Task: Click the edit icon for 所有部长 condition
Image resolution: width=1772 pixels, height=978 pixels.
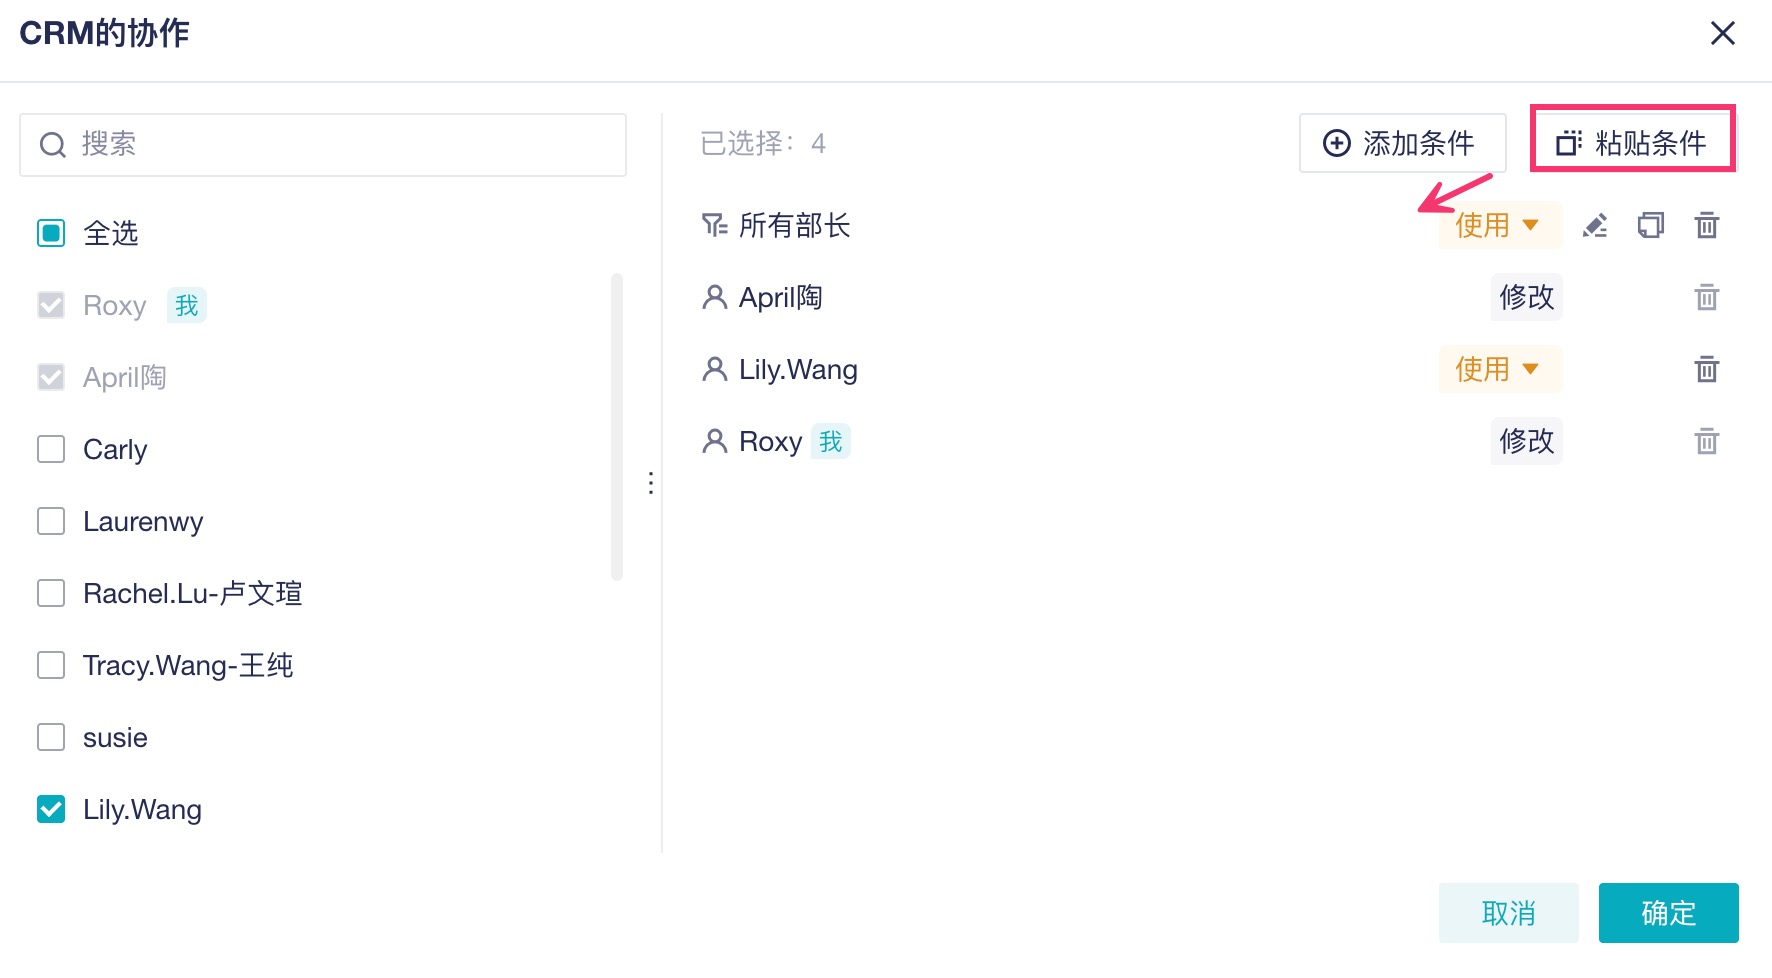Action: point(1595,226)
